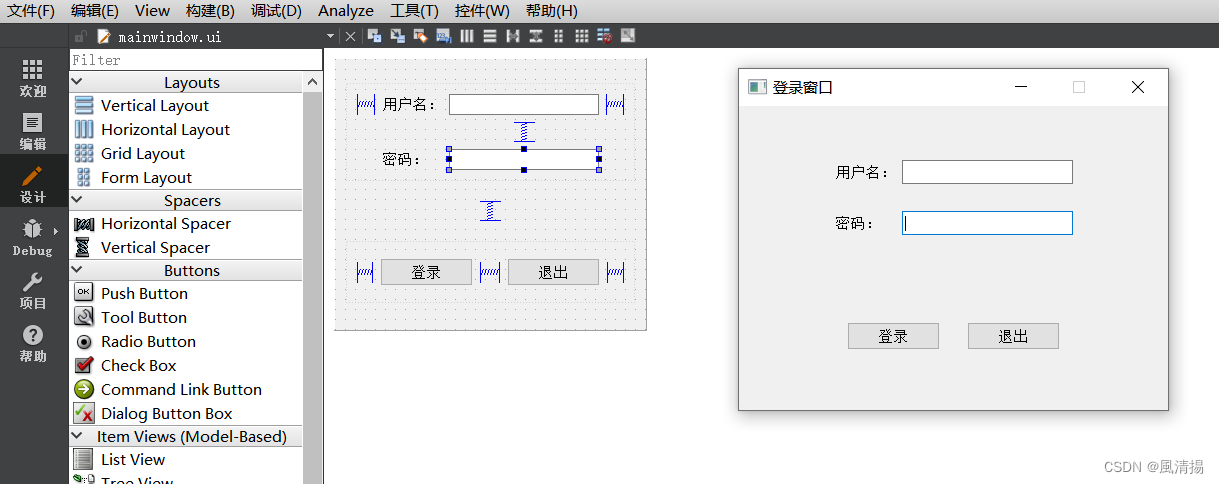Switch to 编辑 (Edit) mode

tap(33, 131)
